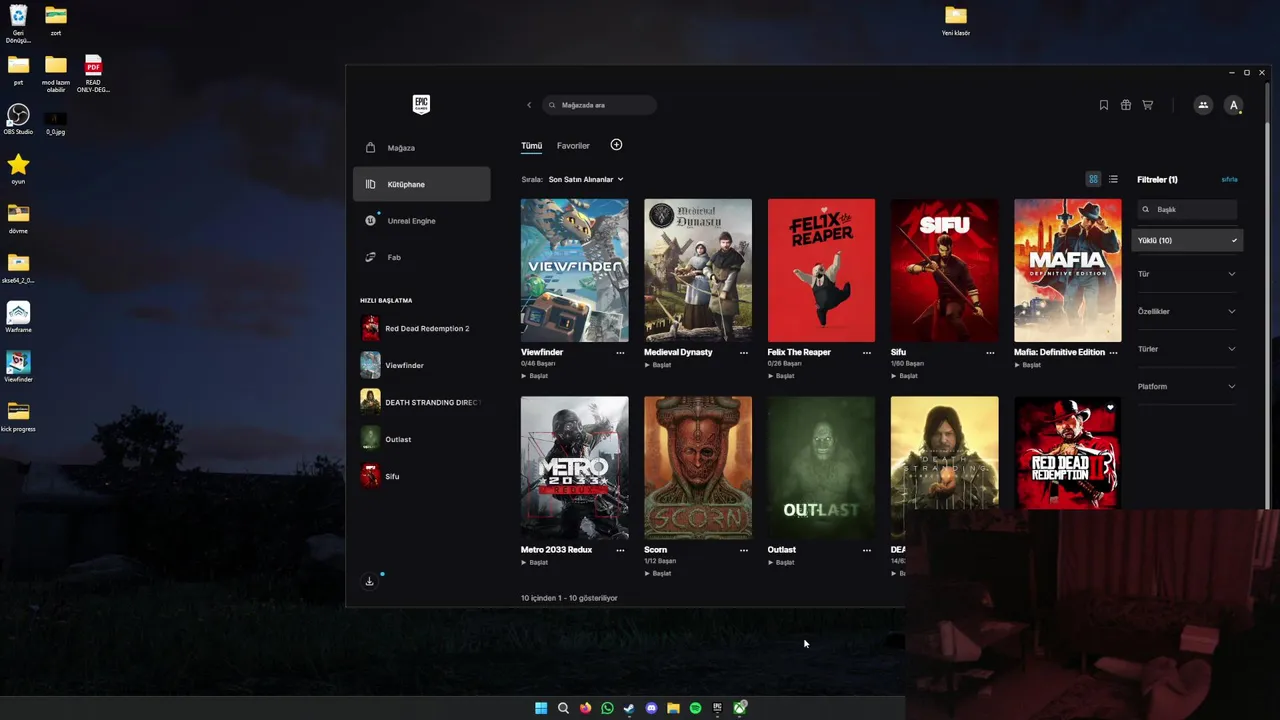Click the Epic Games logo in sidebar
The image size is (1280, 720).
(x=421, y=105)
